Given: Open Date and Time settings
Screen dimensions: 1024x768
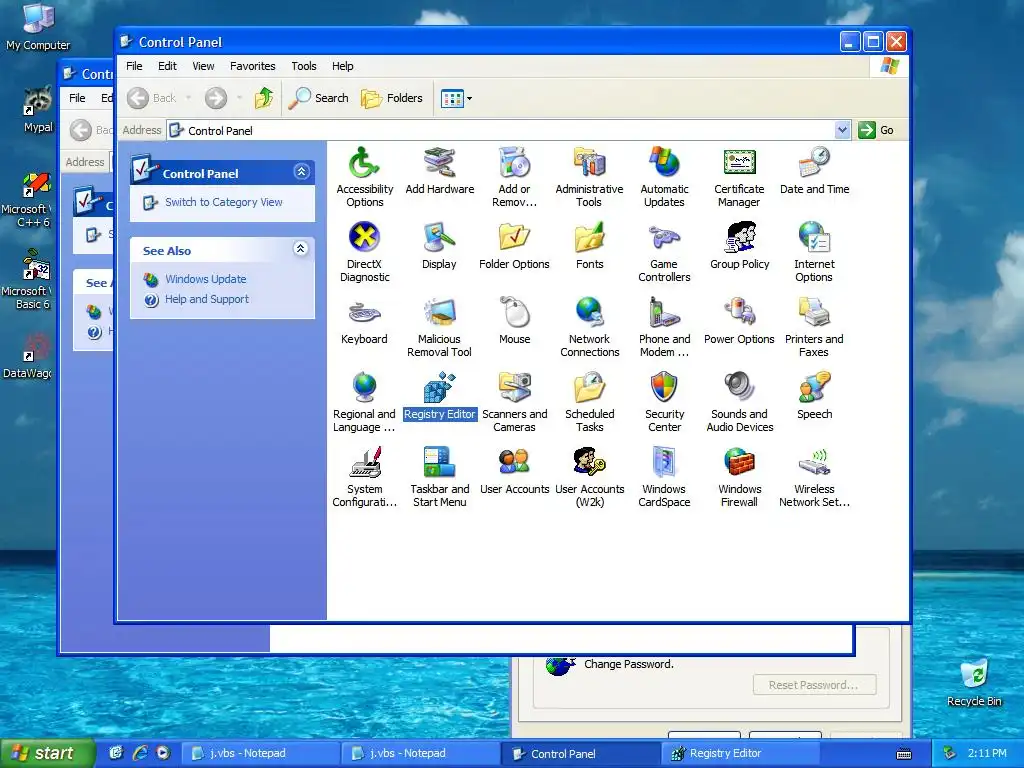Looking at the screenshot, I should 814,171.
